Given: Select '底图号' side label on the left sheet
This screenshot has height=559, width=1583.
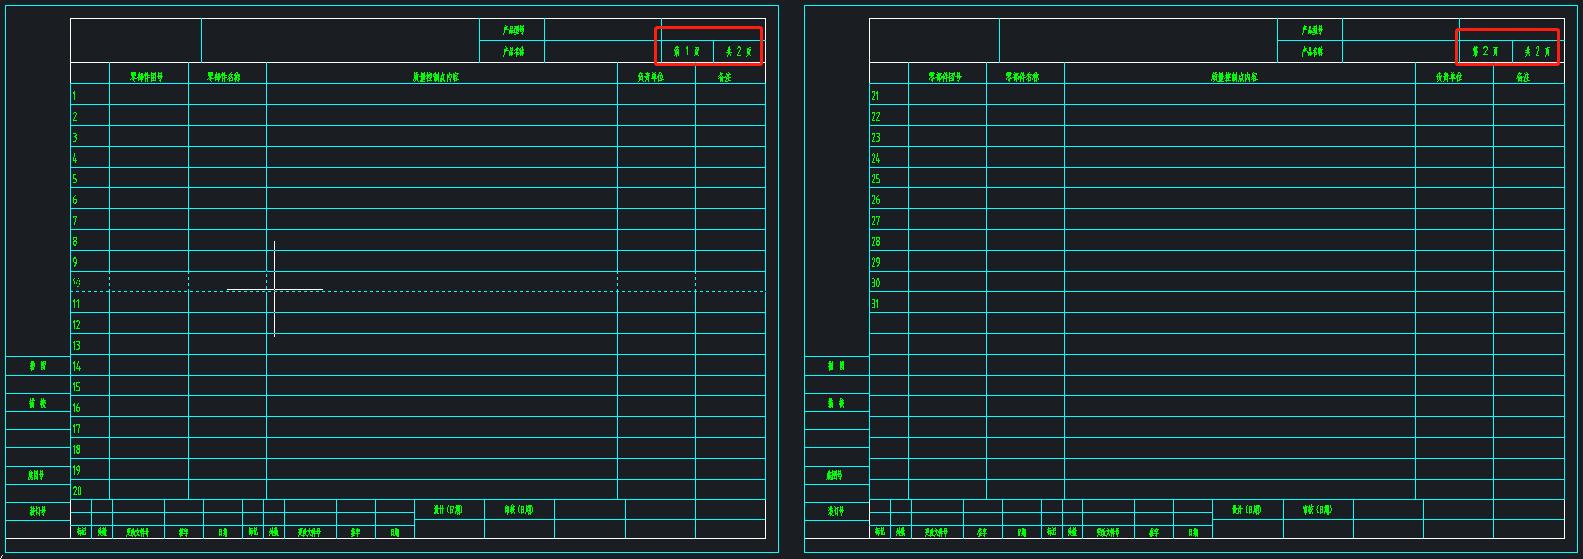Looking at the screenshot, I should click(36, 476).
